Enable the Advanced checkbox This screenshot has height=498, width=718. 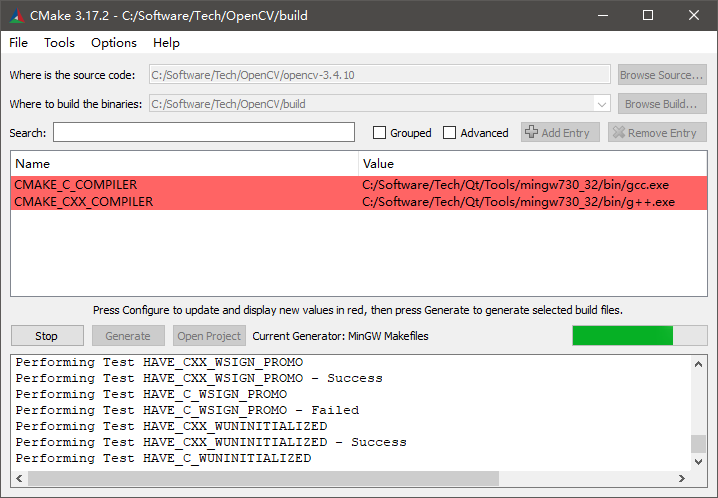[450, 133]
